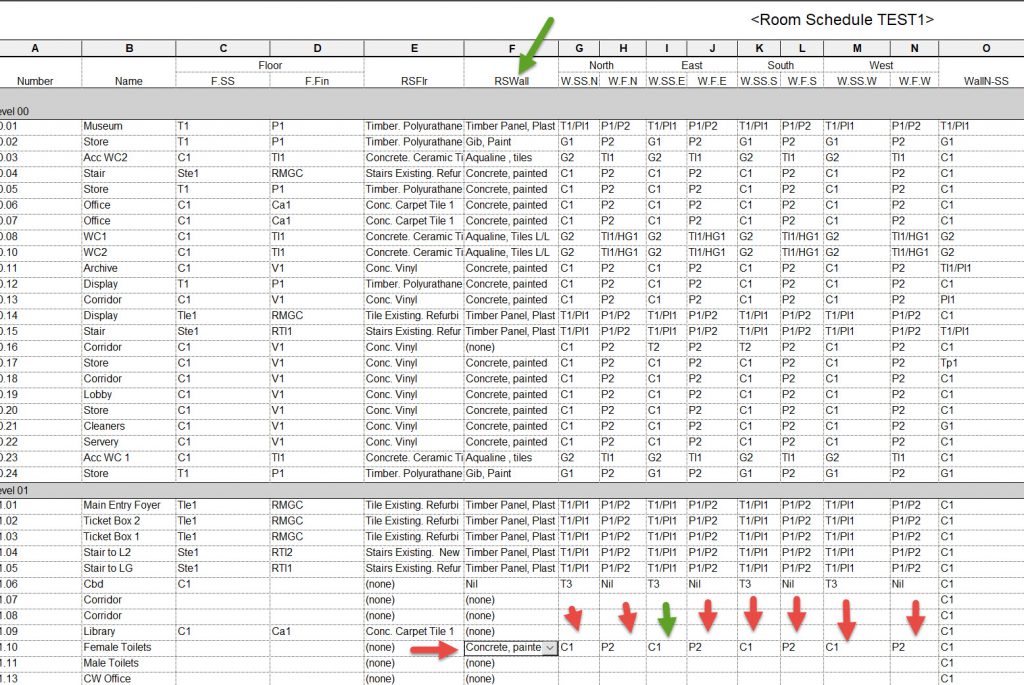Select column letter F header
1024x685 pixels.
[x=511, y=48]
